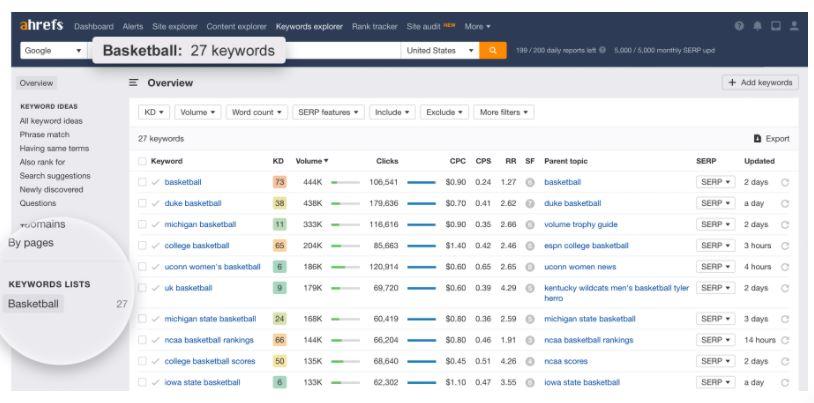The width and height of the screenshot is (814, 403).
Task: Refresh the michigan state basketball row icon
Action: [x=785, y=319]
